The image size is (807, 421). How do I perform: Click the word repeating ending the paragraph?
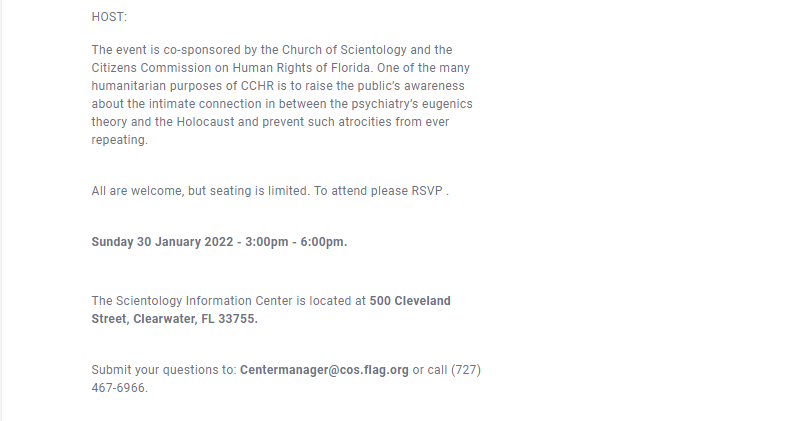pos(118,140)
